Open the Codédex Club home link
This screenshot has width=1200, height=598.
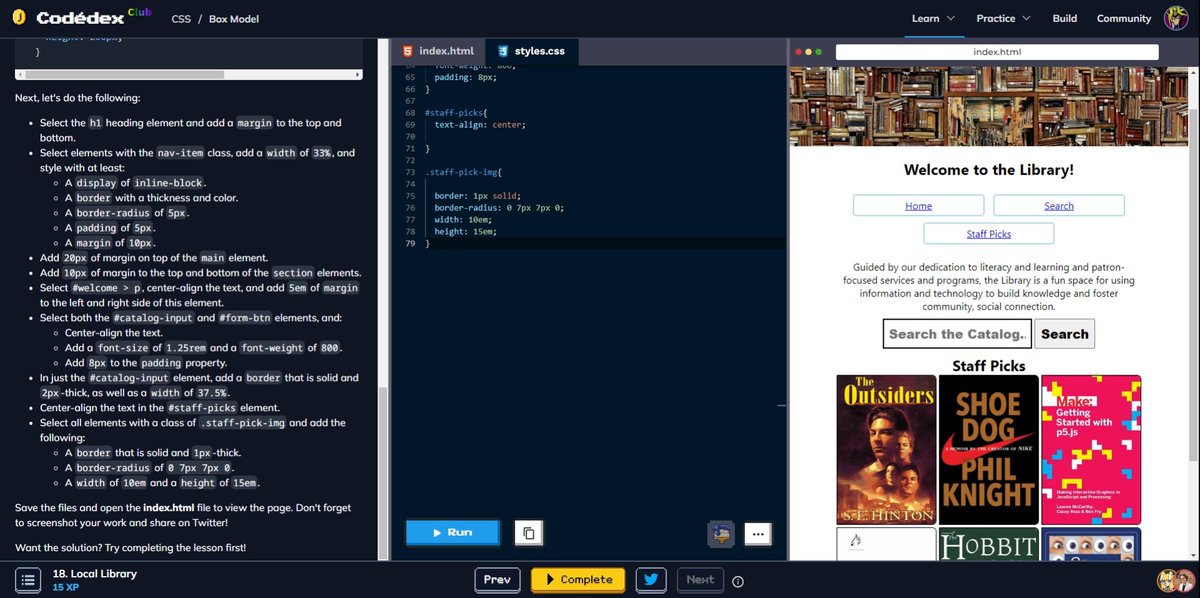[x=93, y=18]
